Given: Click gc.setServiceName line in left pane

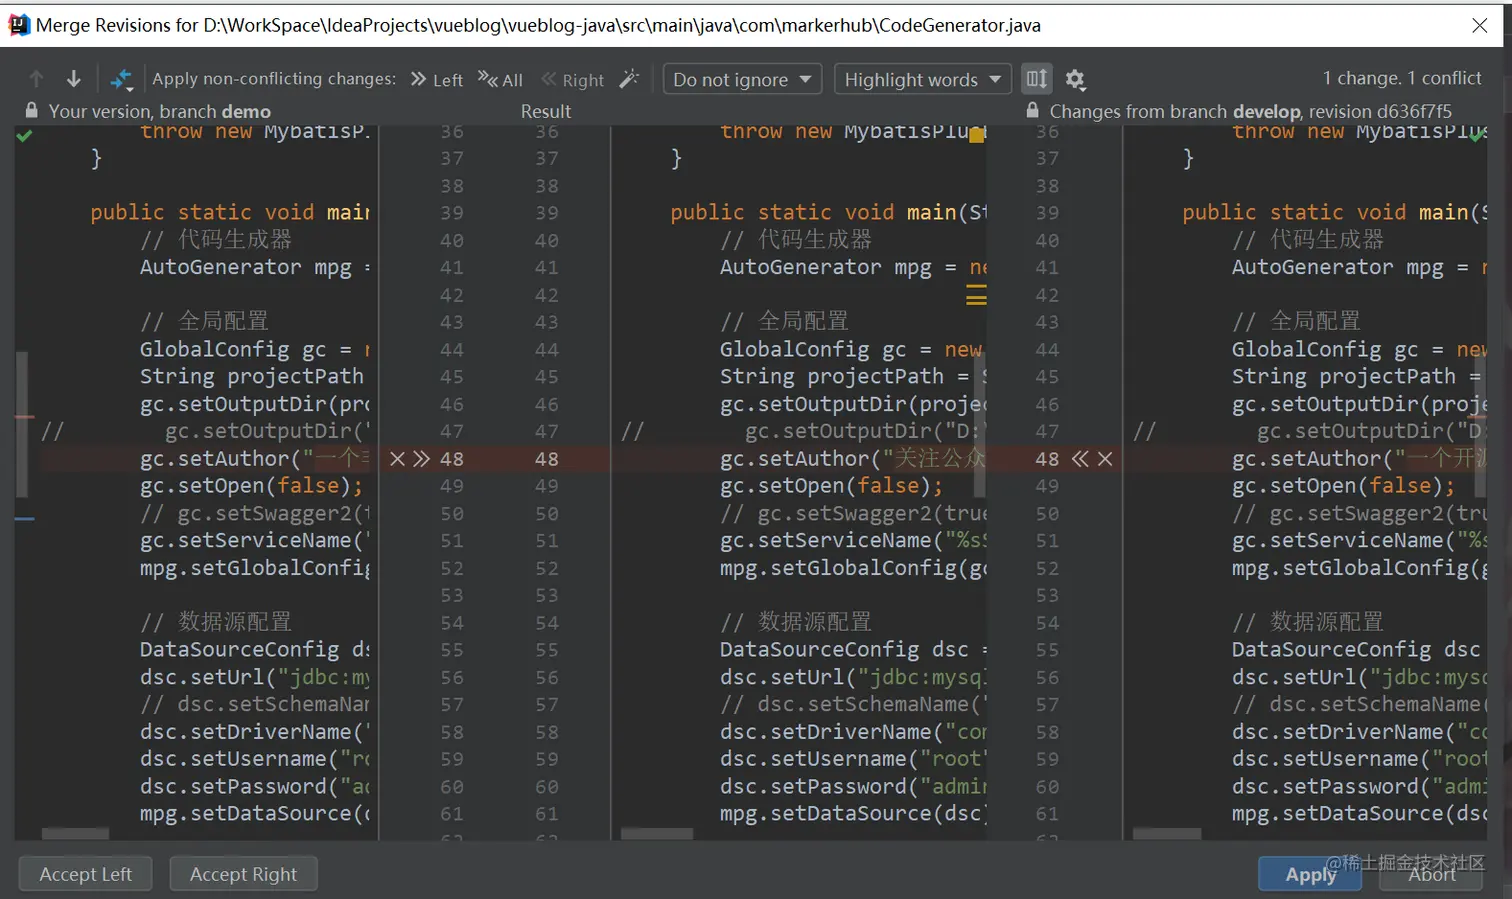Looking at the screenshot, I should 255,541.
